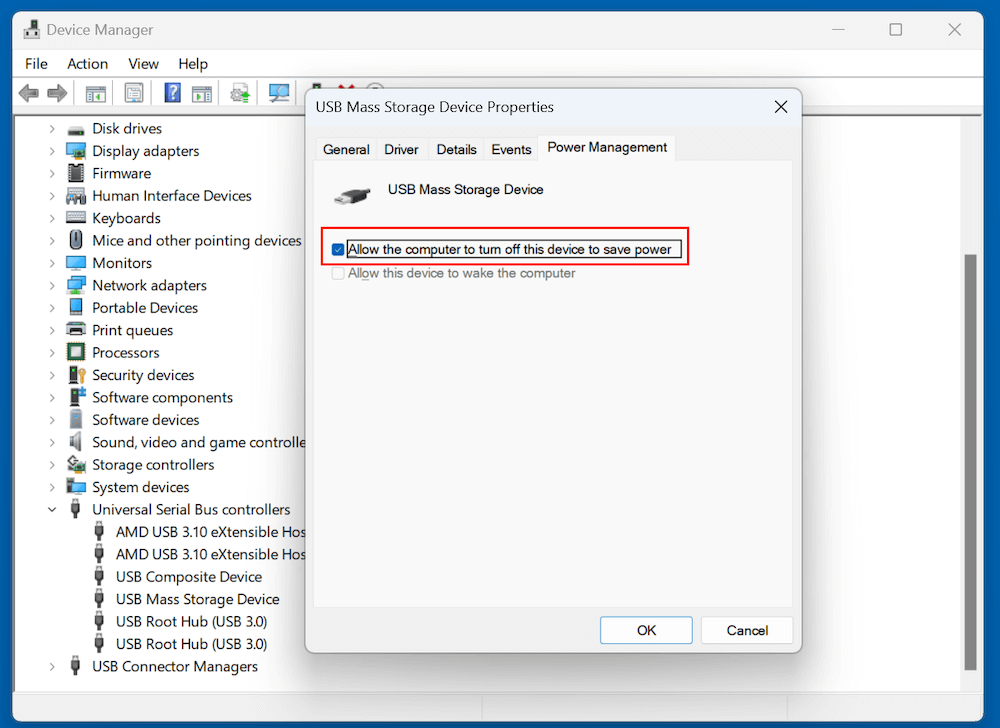Select USB Mass Storage Device in the tree
Screen dimensions: 1000x728
click(x=198, y=599)
